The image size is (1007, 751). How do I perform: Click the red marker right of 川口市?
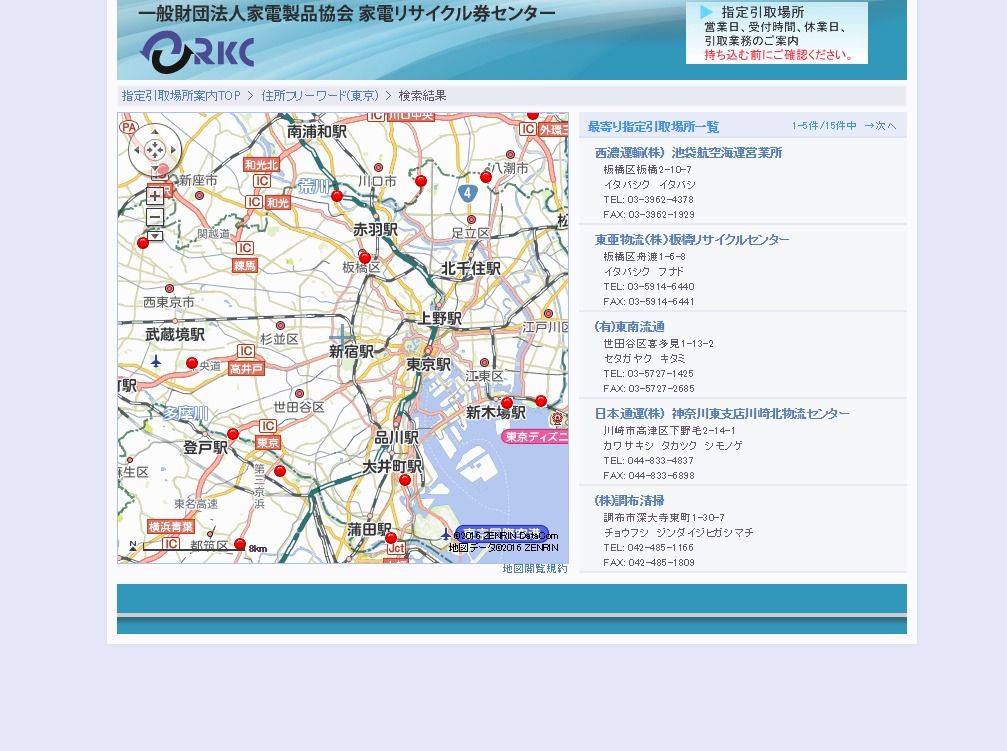pos(421,181)
